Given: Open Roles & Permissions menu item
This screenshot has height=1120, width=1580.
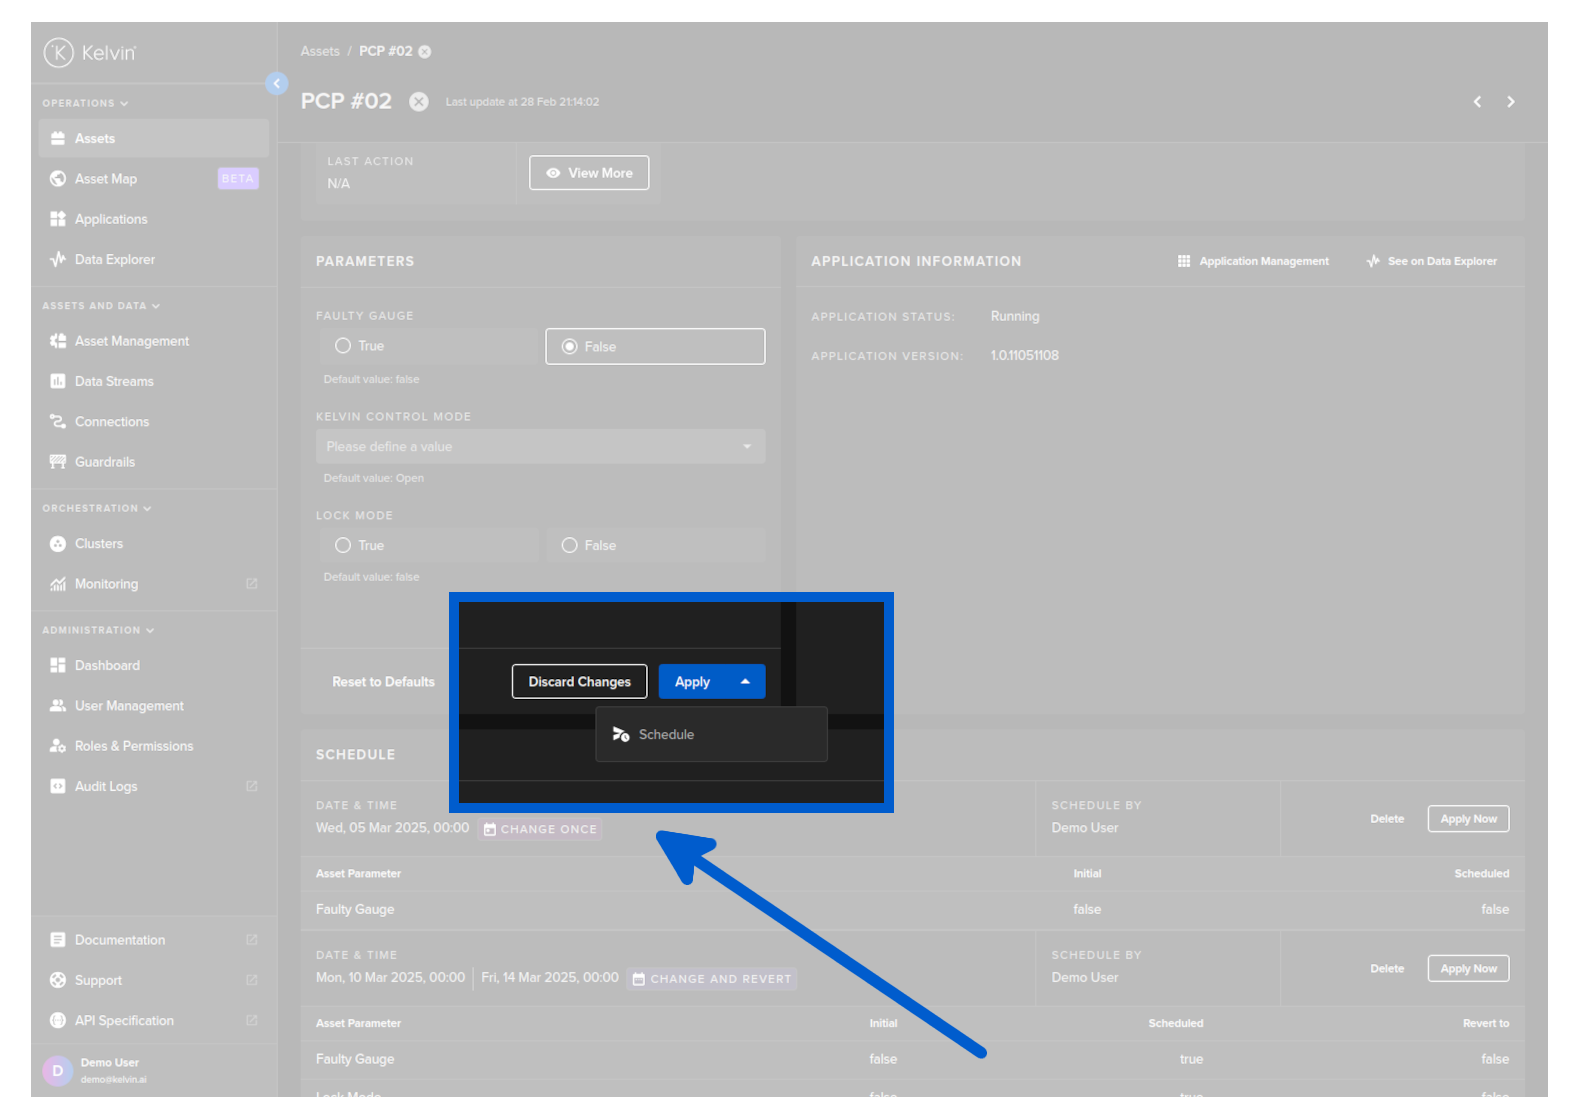Looking at the screenshot, I should click(x=133, y=747).
